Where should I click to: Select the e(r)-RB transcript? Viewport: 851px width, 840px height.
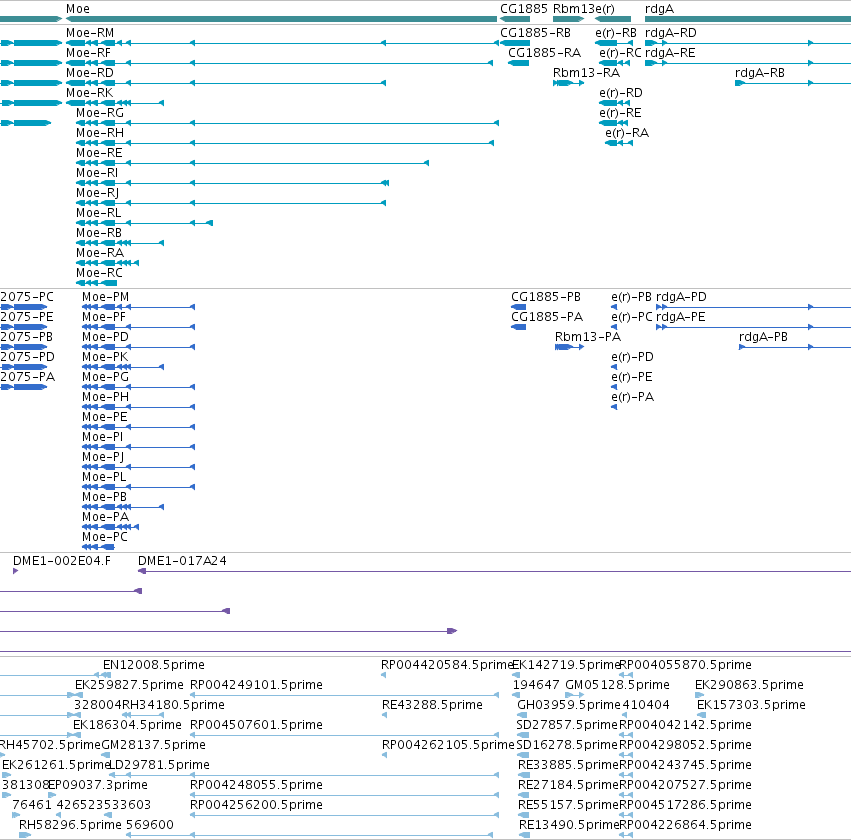pyautogui.click(x=616, y=33)
